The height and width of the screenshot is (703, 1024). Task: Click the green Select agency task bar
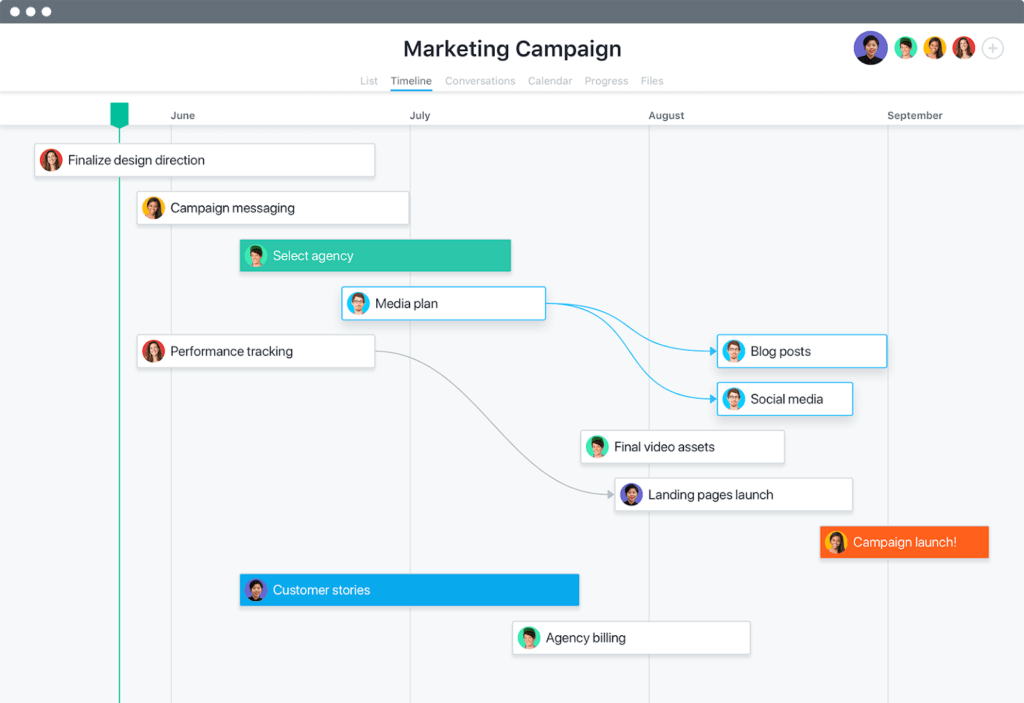[x=374, y=255]
